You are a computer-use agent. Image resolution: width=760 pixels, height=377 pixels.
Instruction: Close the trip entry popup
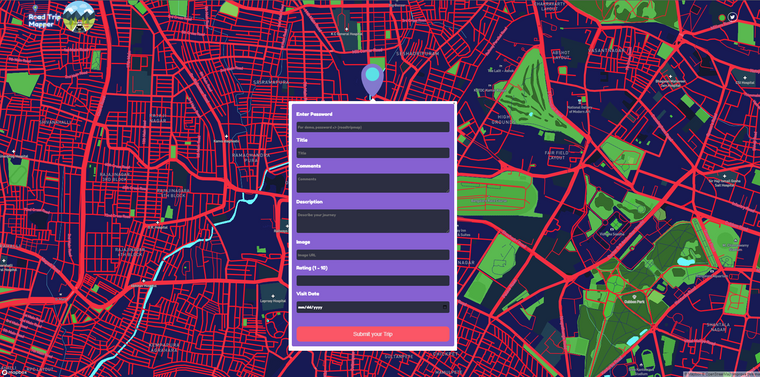454,103
